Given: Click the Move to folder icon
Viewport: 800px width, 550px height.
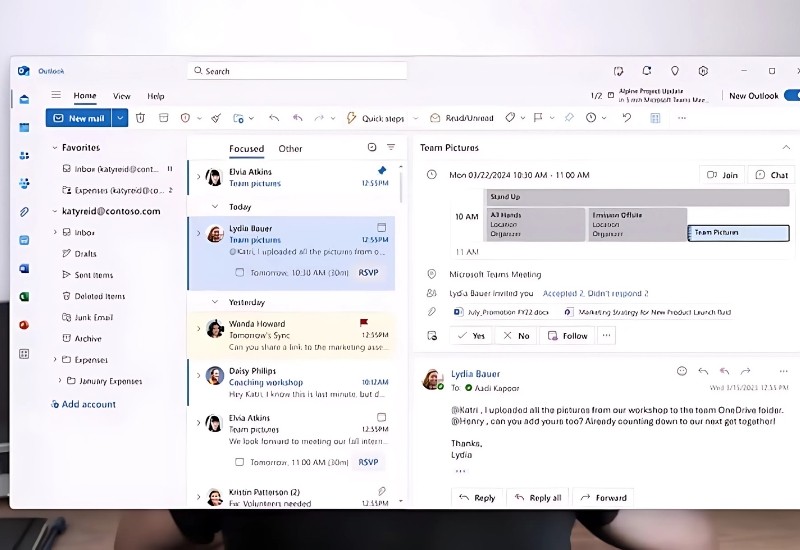Looking at the screenshot, I should pyautogui.click(x=238, y=118).
